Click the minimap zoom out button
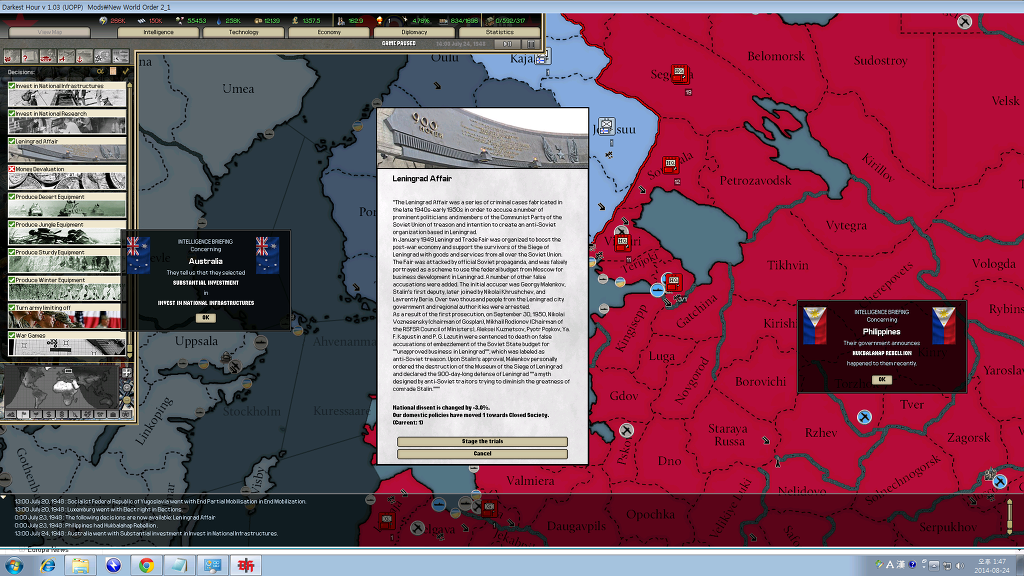 tap(127, 400)
